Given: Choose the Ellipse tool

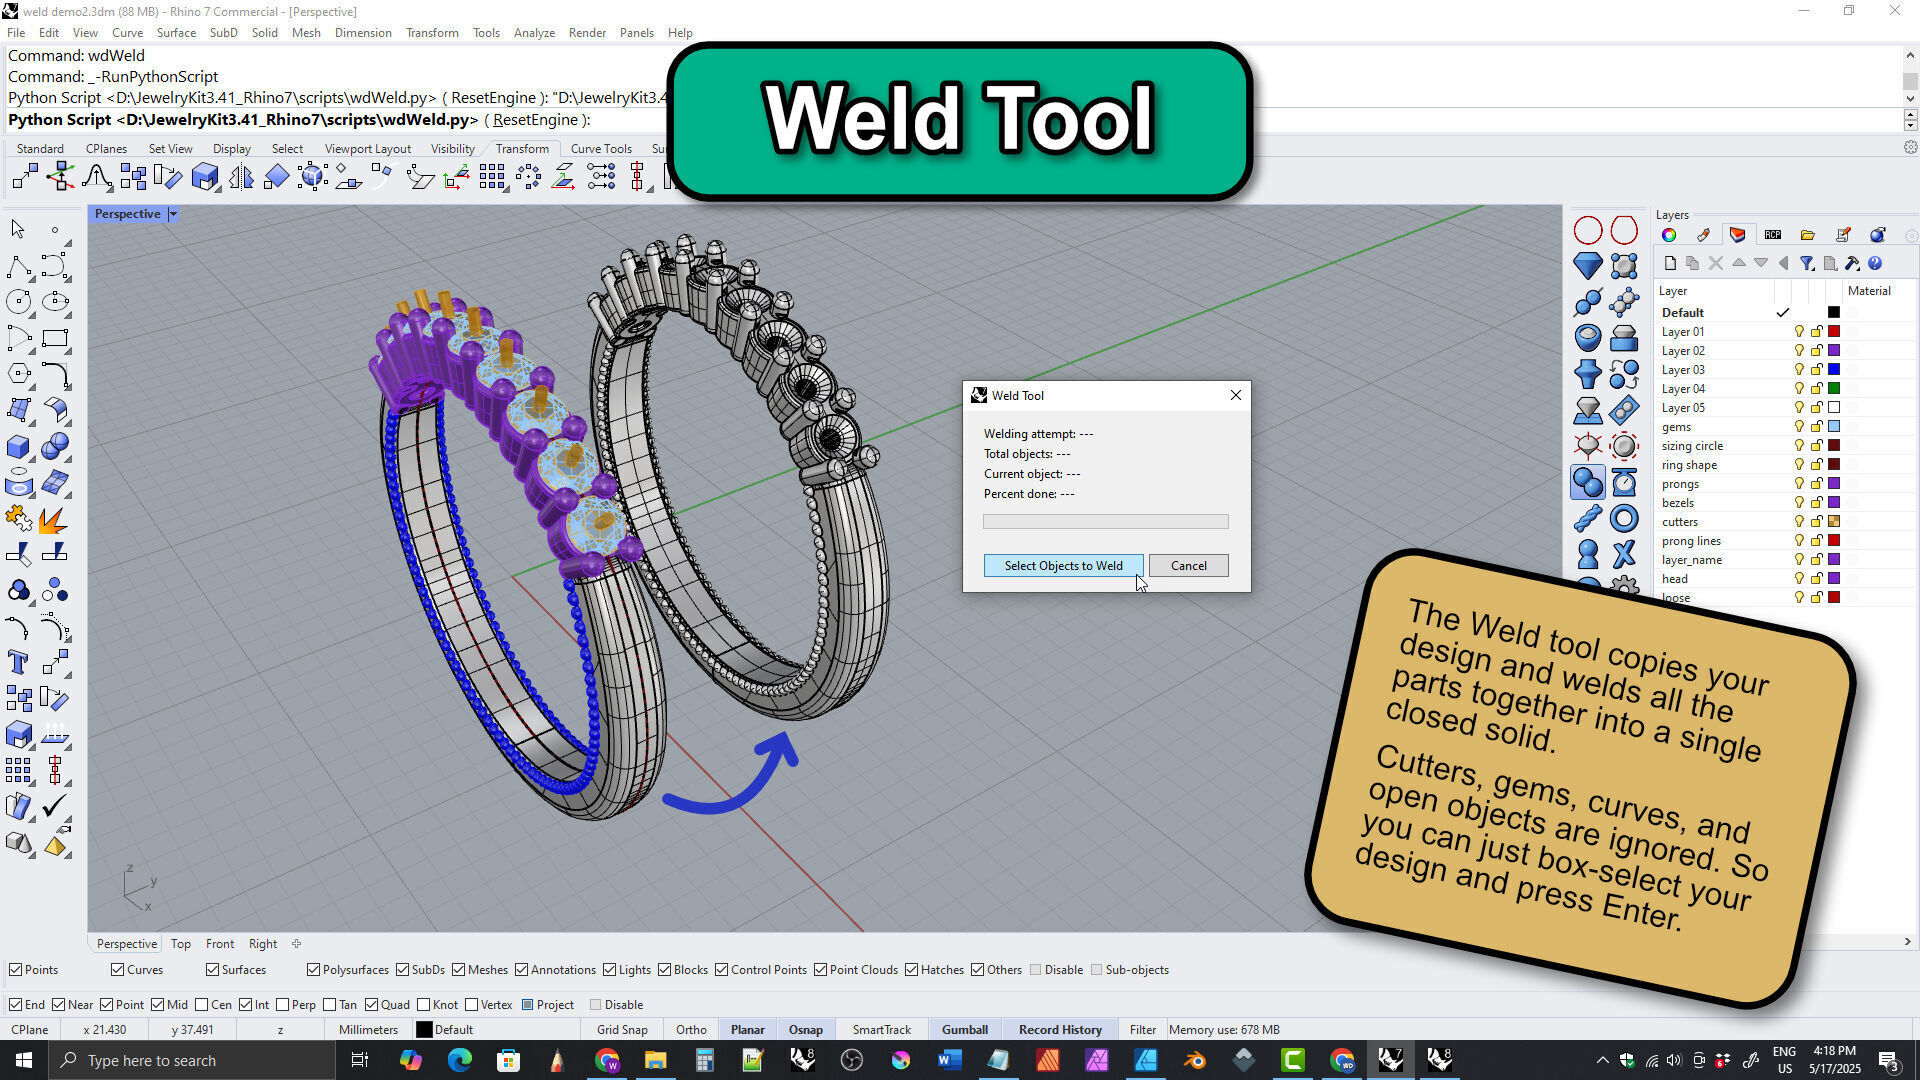Looking at the screenshot, I should point(55,302).
